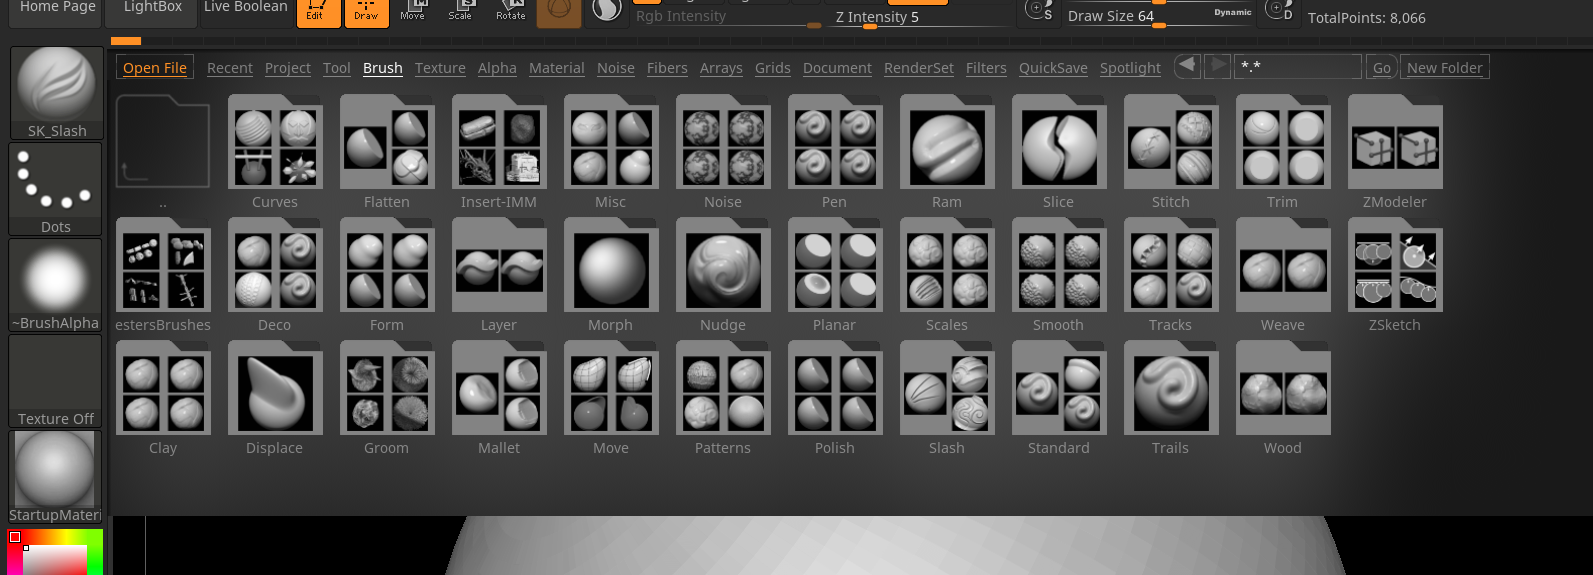This screenshot has height=575, width=1593.
Task: Open the Mallet brush folder
Action: (499, 389)
